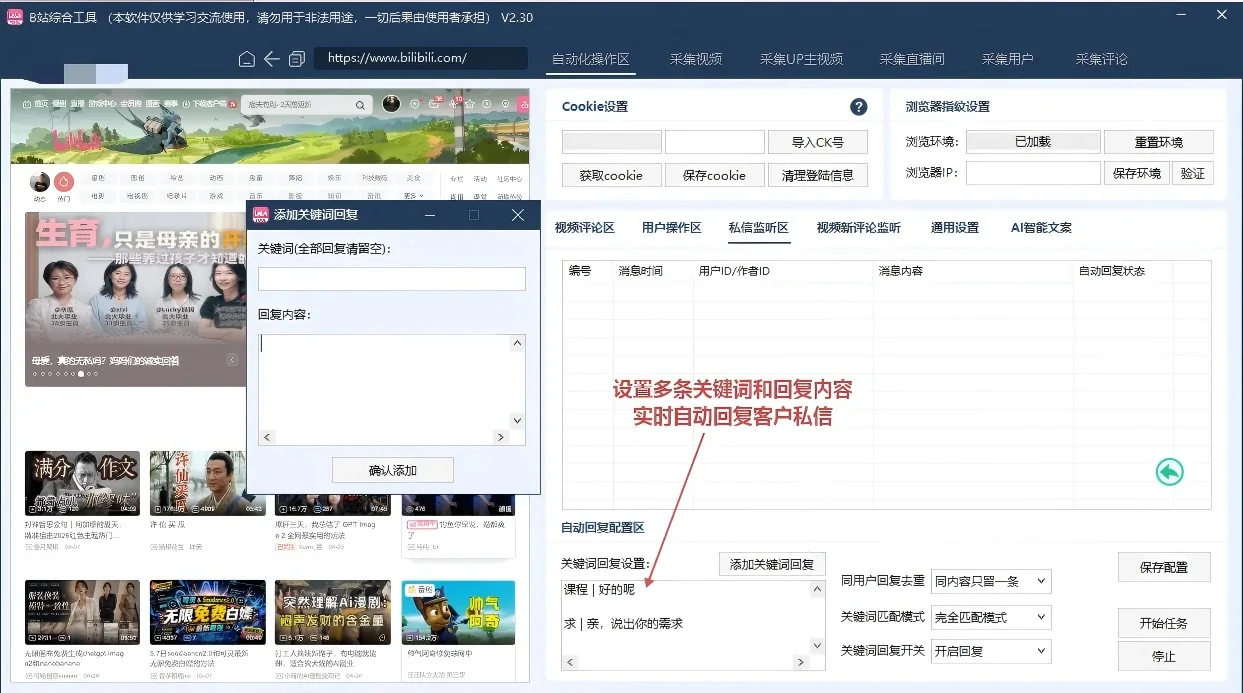
Task: Click the orange 热门 flame icon
Action: tap(64, 181)
